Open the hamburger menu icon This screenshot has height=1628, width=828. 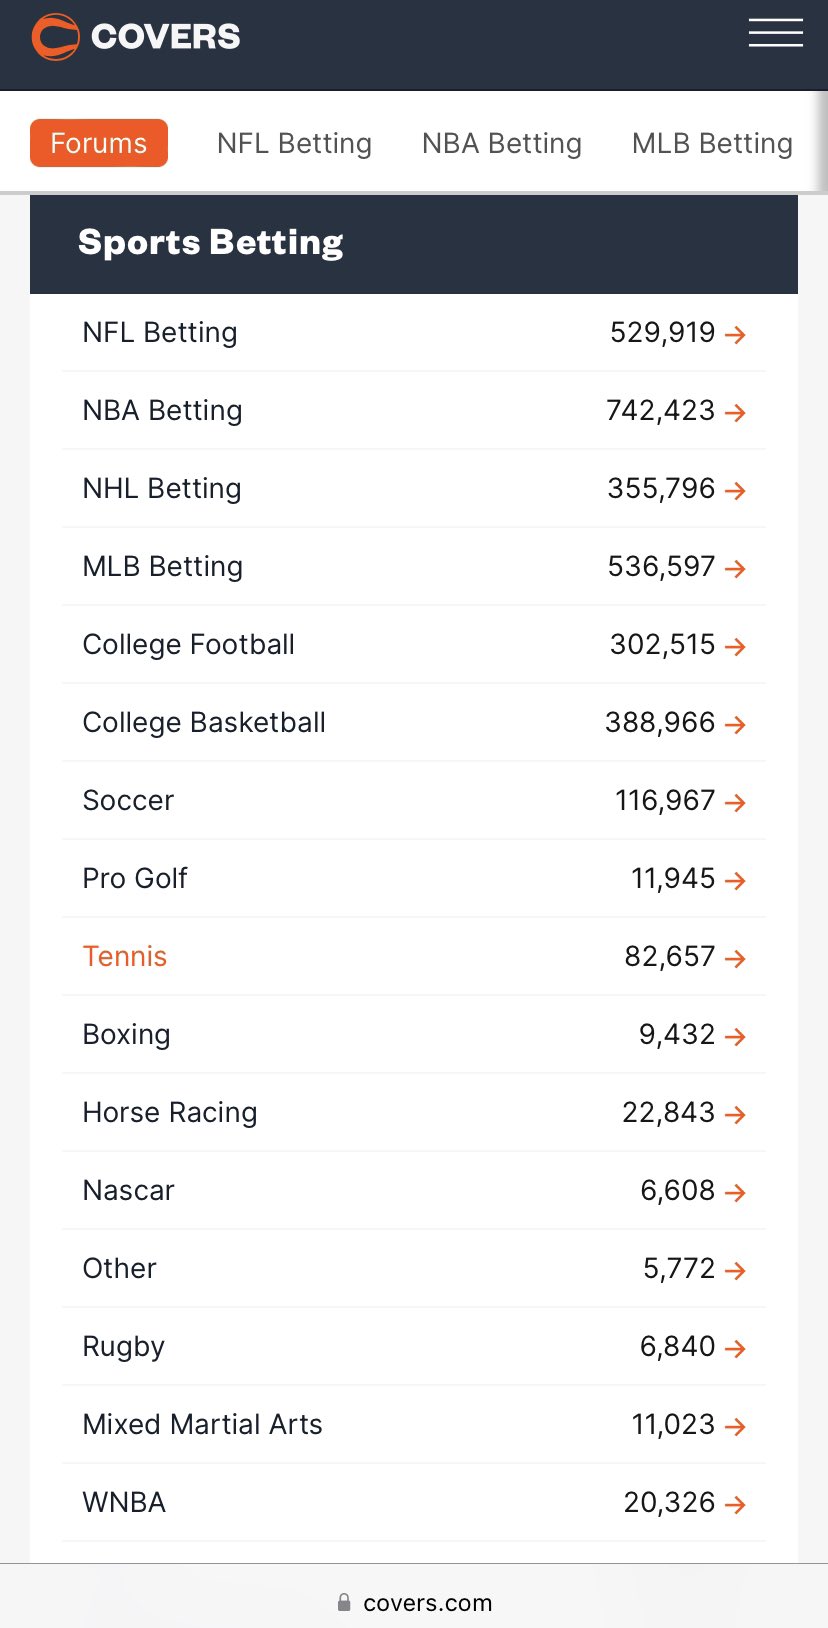click(x=775, y=32)
